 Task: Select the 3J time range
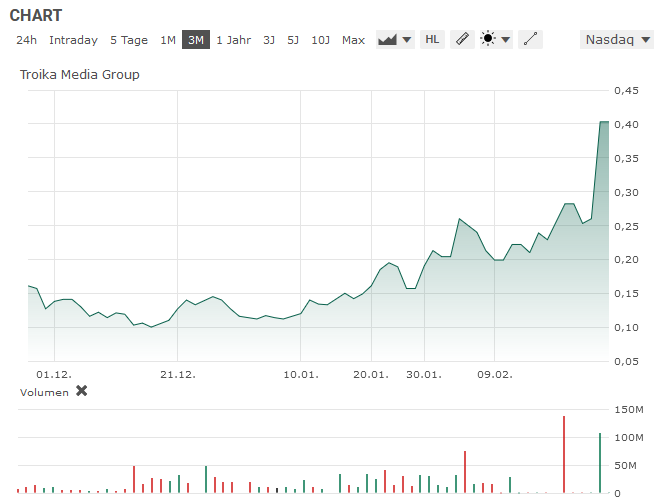[269, 40]
